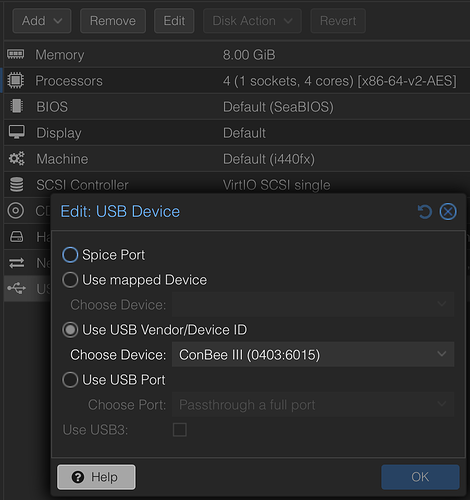Open the Help documentation button

pyautogui.click(x=96, y=477)
